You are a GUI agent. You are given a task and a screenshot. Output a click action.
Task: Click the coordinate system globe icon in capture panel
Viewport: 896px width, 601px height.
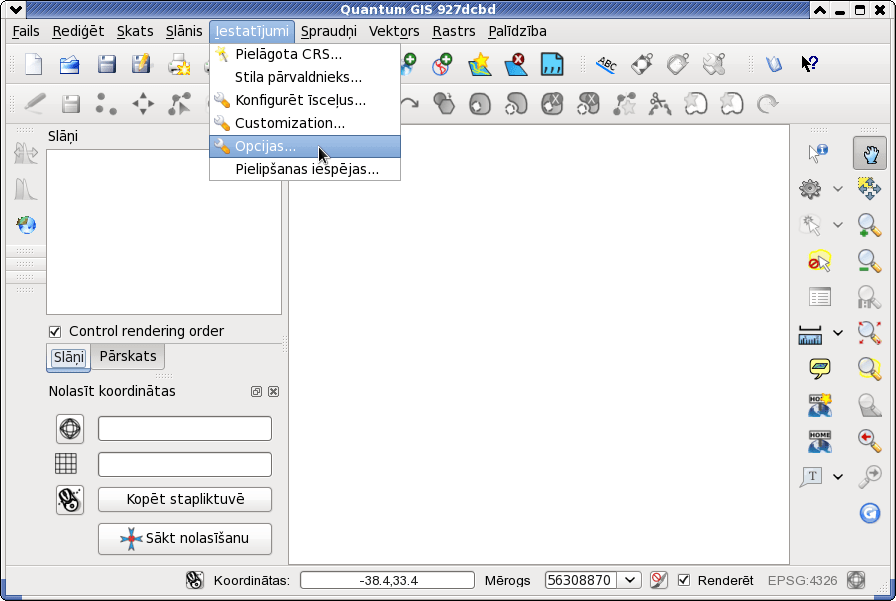pyautogui.click(x=70, y=428)
